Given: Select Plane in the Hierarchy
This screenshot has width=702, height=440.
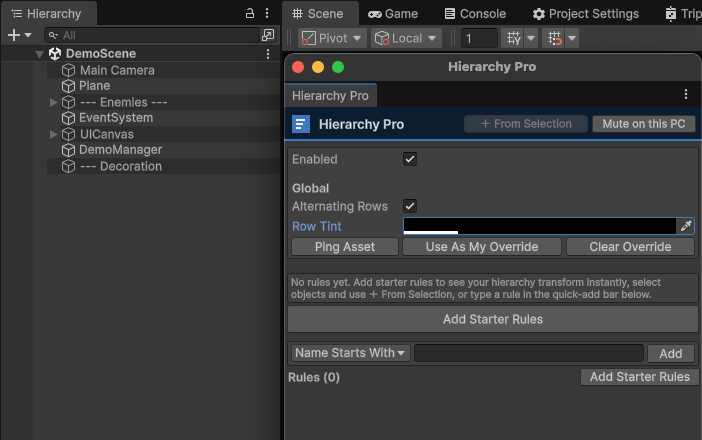Looking at the screenshot, I should tap(94, 86).
